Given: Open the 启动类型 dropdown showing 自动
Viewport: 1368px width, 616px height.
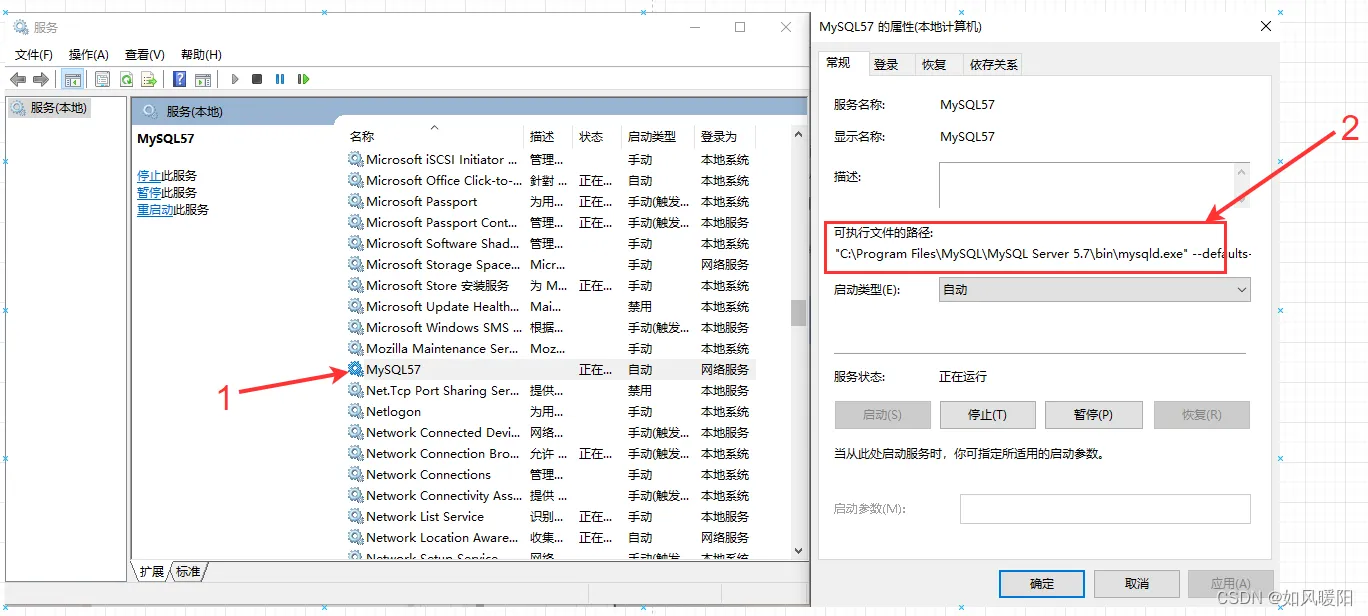Looking at the screenshot, I should [x=1095, y=290].
